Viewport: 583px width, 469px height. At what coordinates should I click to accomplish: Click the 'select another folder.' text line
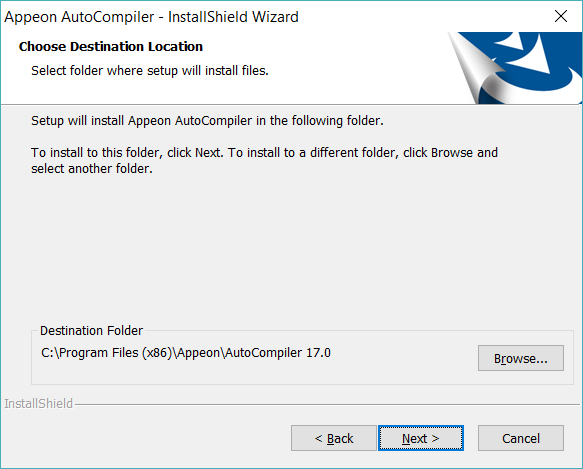[x=92, y=168]
